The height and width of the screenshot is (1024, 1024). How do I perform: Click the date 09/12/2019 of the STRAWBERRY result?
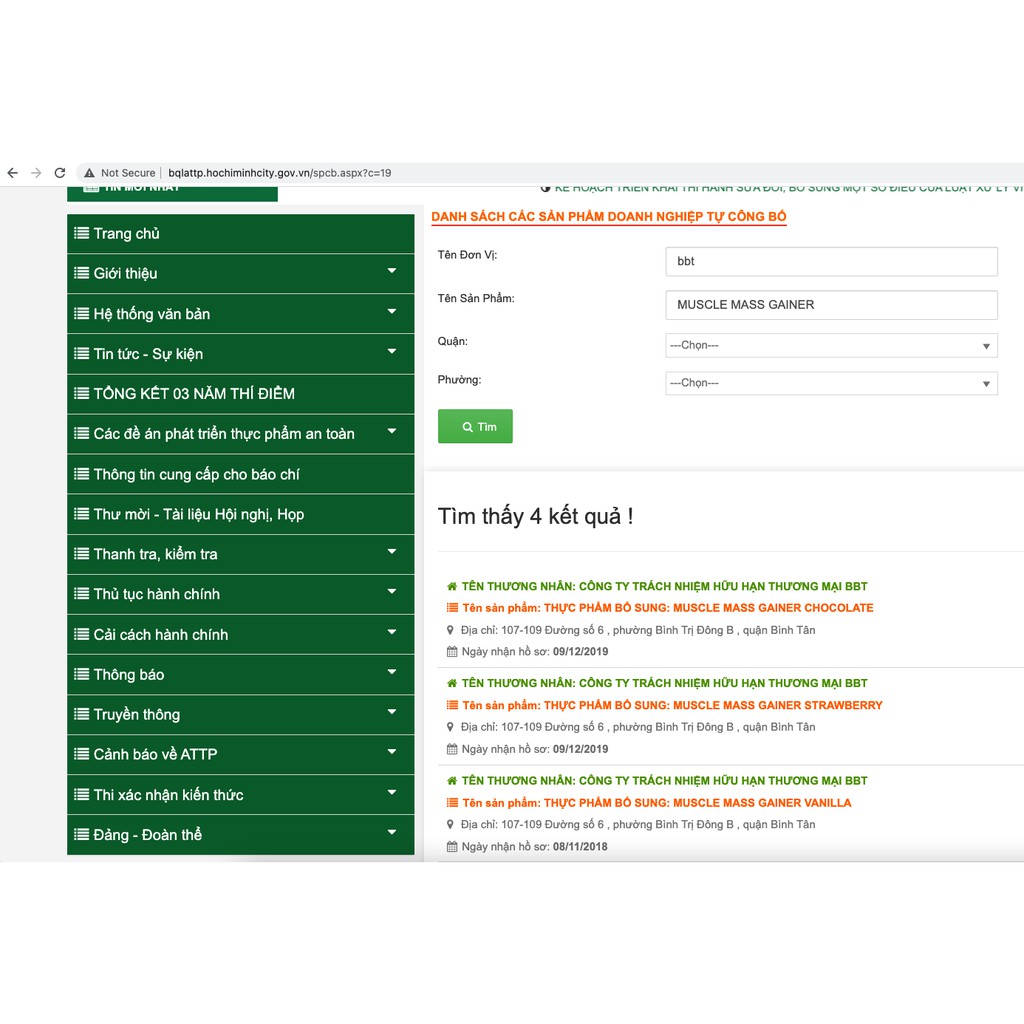coord(581,749)
